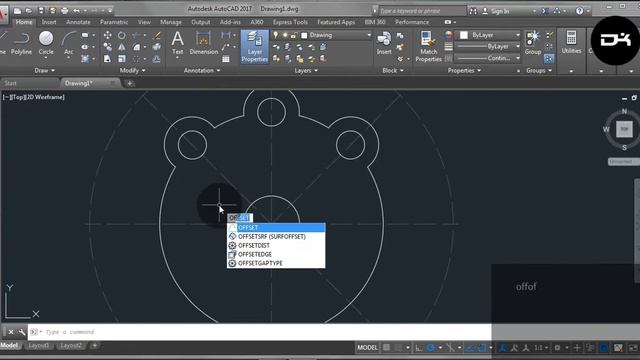The width and height of the screenshot is (640, 360).
Task: Click the Sign In button
Action: point(496,11)
